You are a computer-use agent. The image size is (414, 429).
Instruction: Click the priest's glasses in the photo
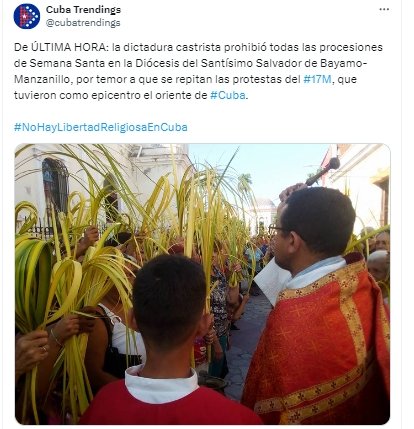click(x=277, y=229)
